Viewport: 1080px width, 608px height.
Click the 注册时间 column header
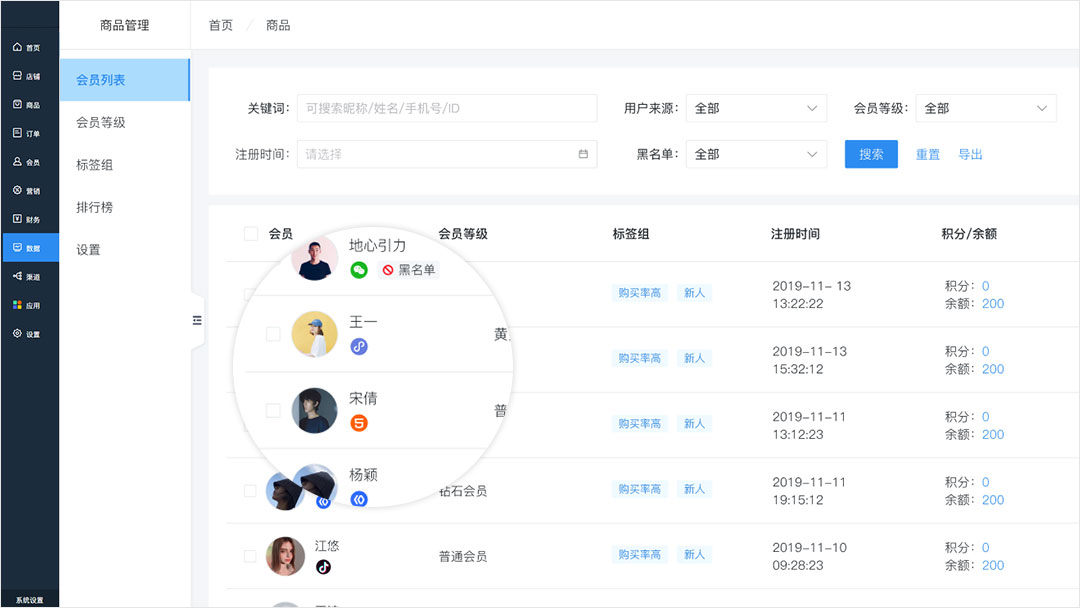(796, 234)
